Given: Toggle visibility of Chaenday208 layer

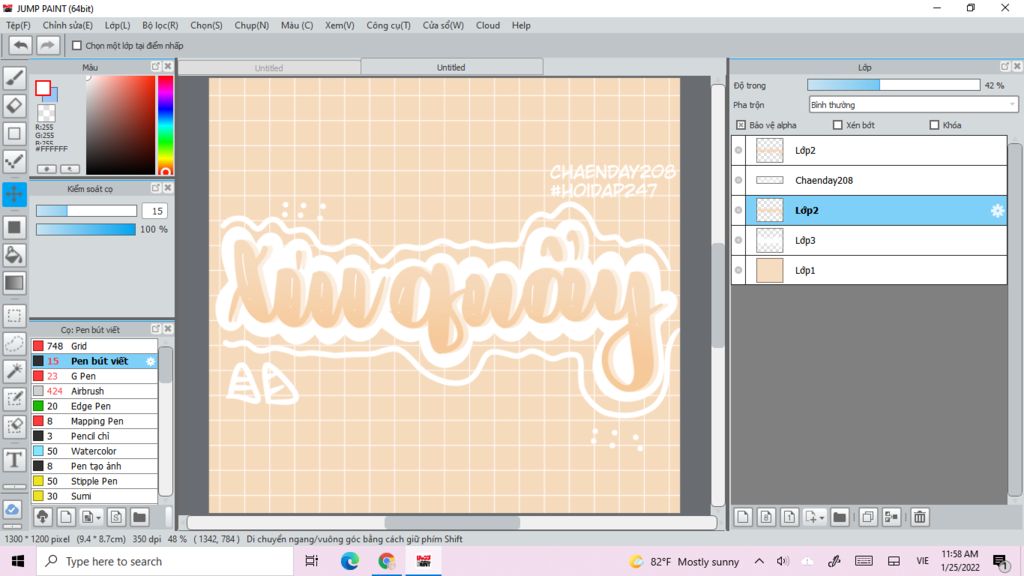Looking at the screenshot, I should pos(739,180).
